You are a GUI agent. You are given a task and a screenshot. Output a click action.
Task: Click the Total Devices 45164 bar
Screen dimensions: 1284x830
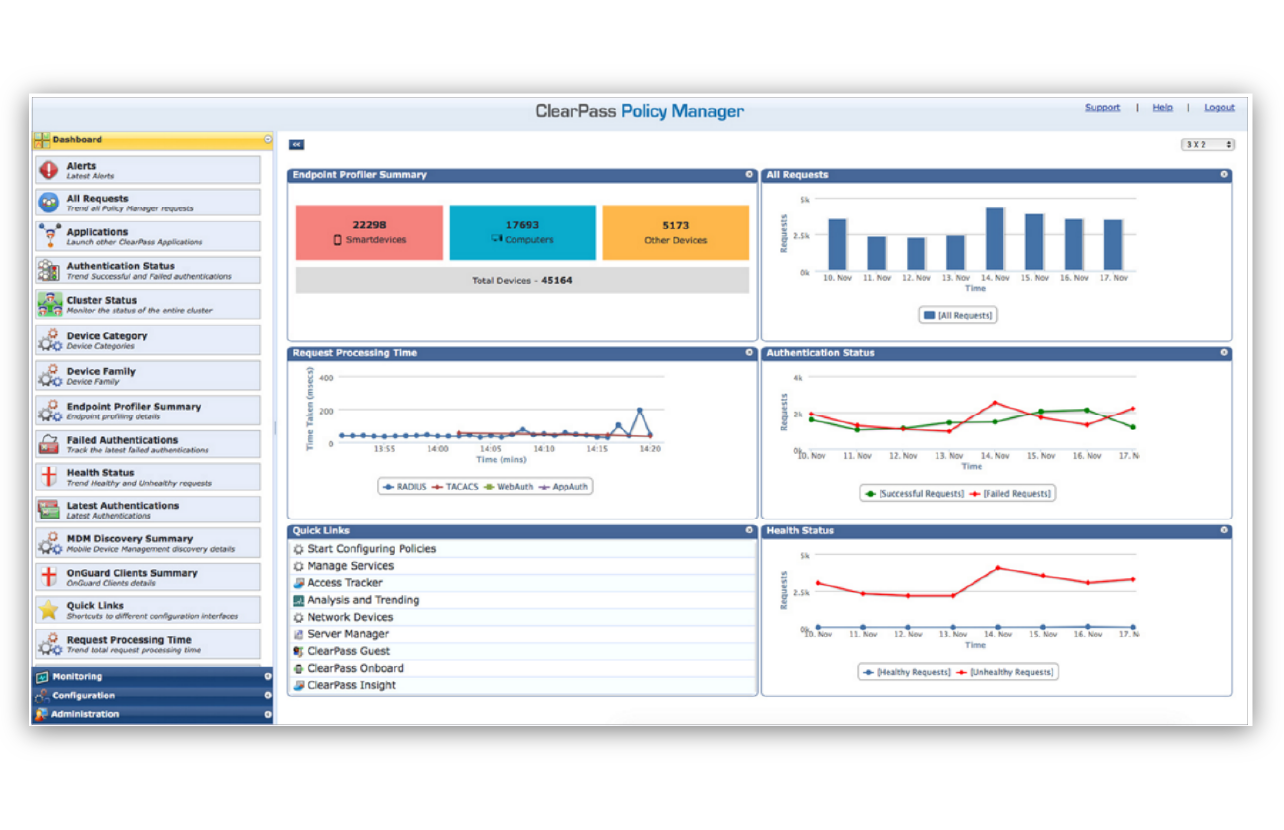[x=522, y=280]
